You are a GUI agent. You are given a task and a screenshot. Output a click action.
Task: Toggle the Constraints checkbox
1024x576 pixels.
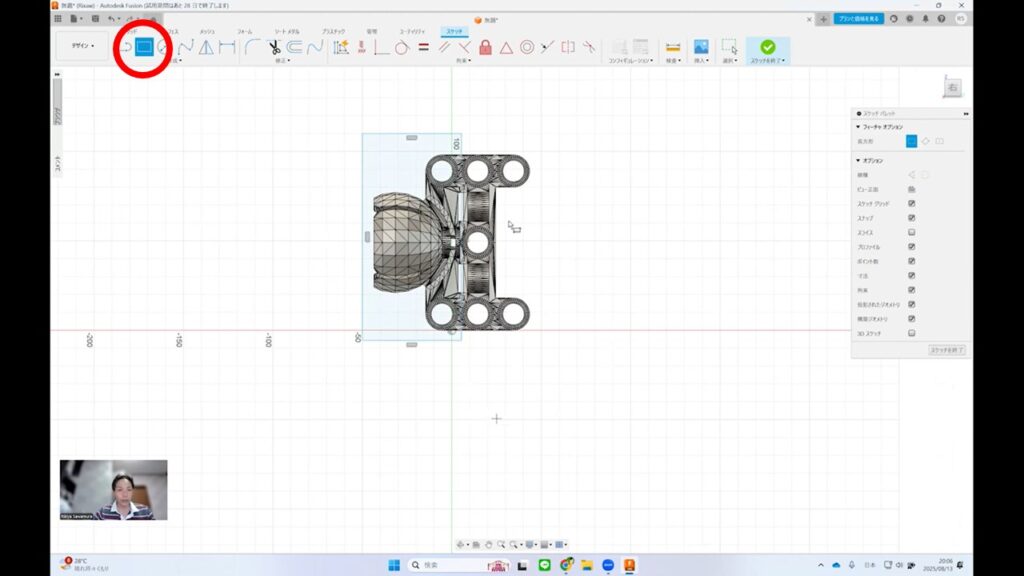[912, 290]
